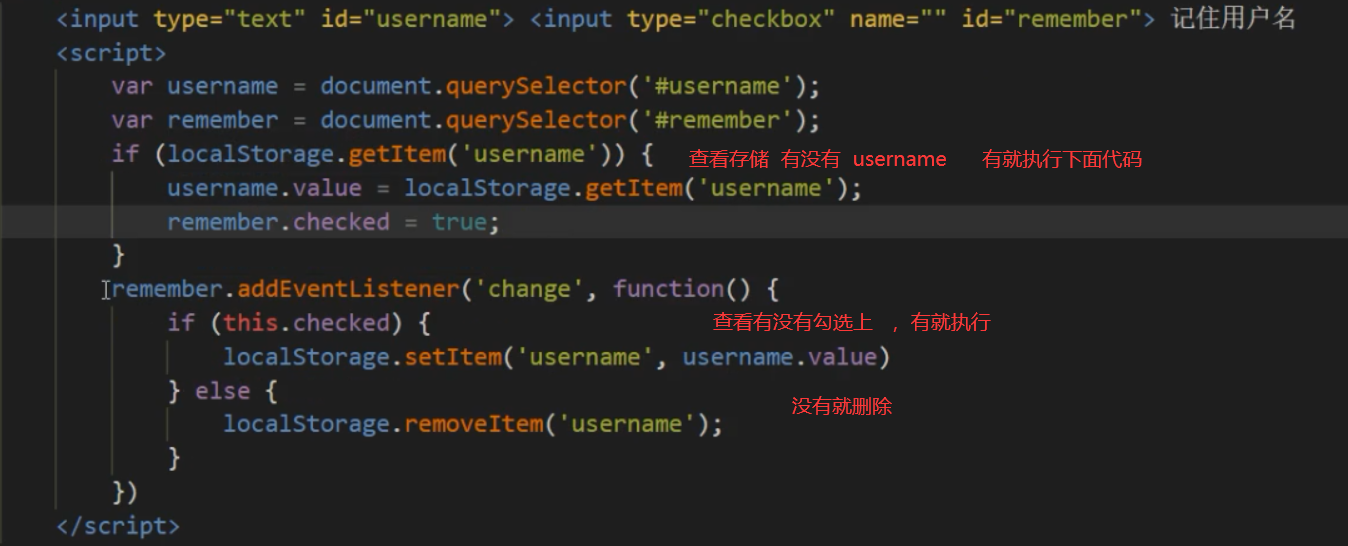Click the 'change' event string

pyautogui.click(x=528, y=289)
